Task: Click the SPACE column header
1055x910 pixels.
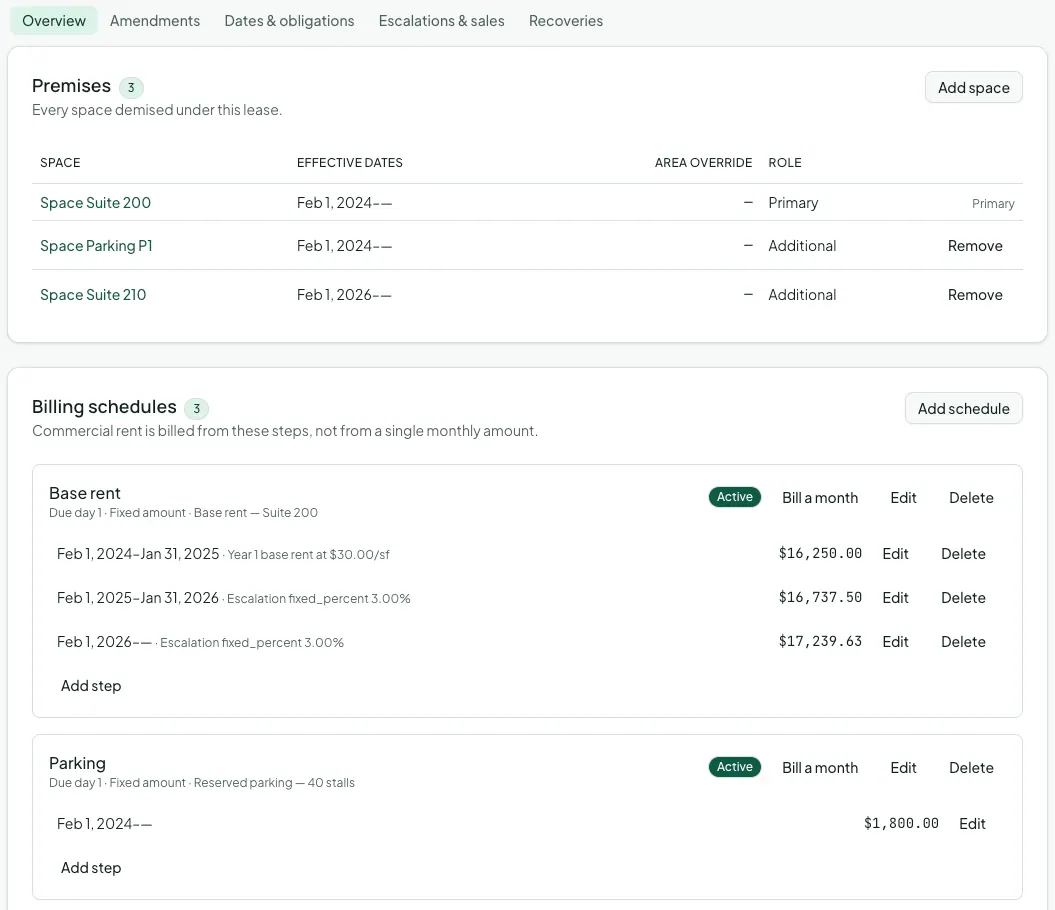Action: pos(60,163)
